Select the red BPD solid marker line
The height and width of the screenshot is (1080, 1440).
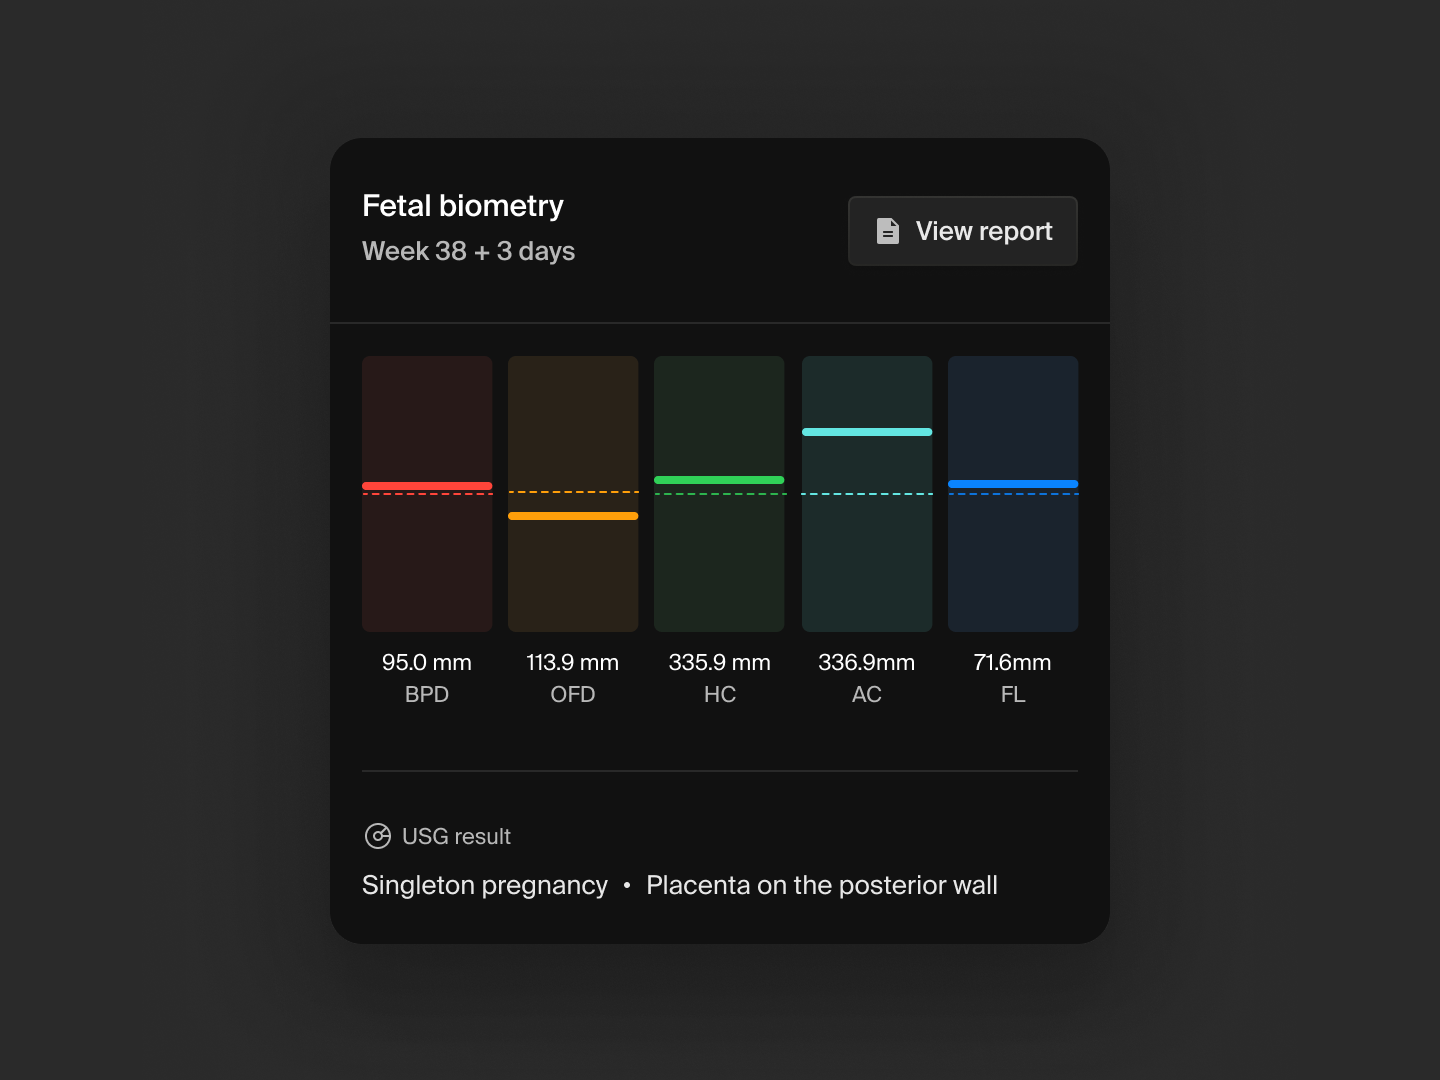[427, 486]
